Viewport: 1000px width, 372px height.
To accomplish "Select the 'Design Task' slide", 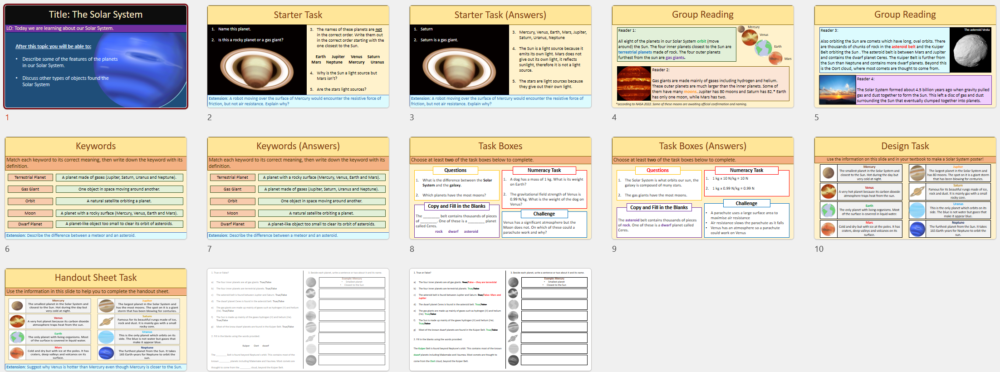I will click(x=906, y=188).
